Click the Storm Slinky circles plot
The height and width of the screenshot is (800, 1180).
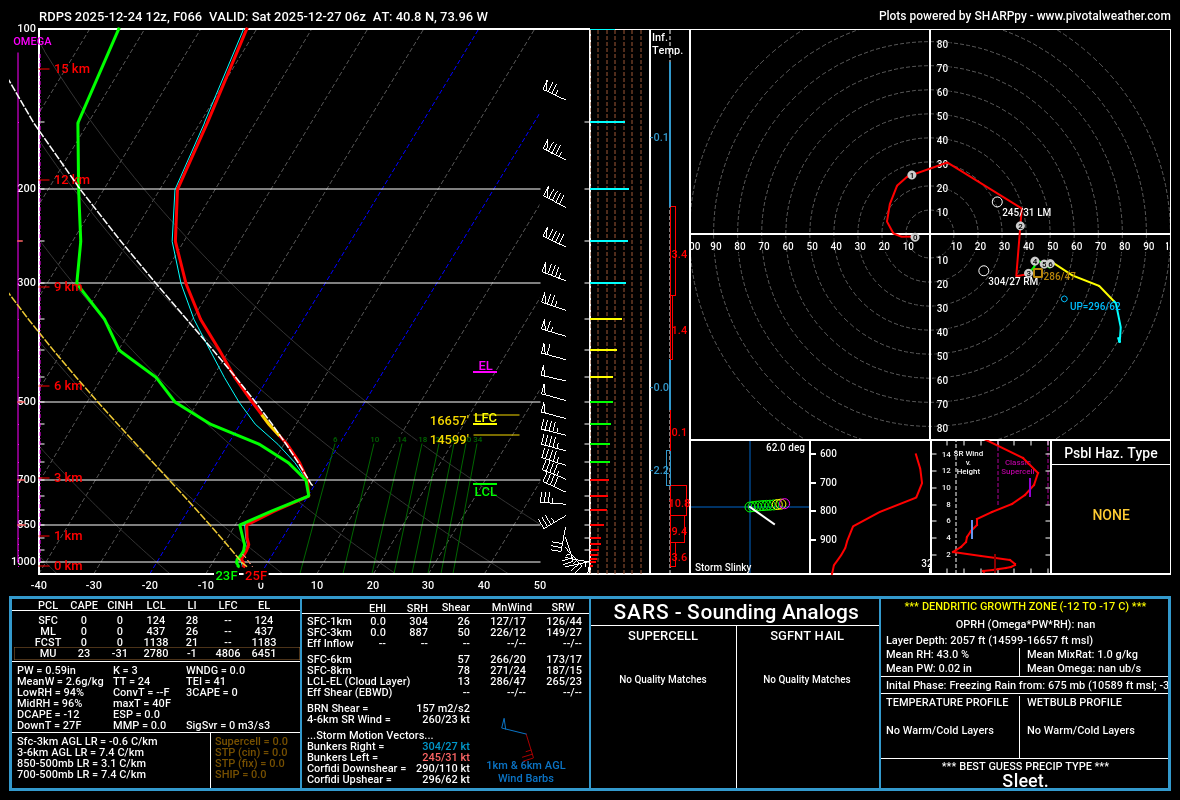point(766,505)
